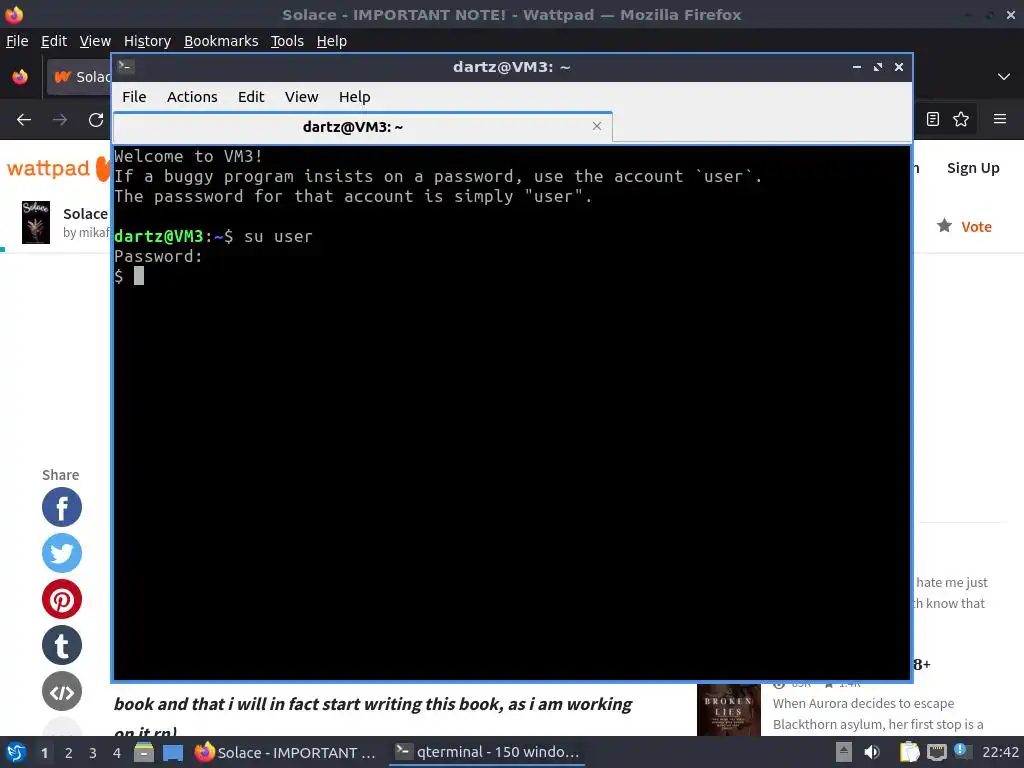This screenshot has height=768, width=1024.
Task: Switch to workspace 4
Action: (x=117, y=753)
